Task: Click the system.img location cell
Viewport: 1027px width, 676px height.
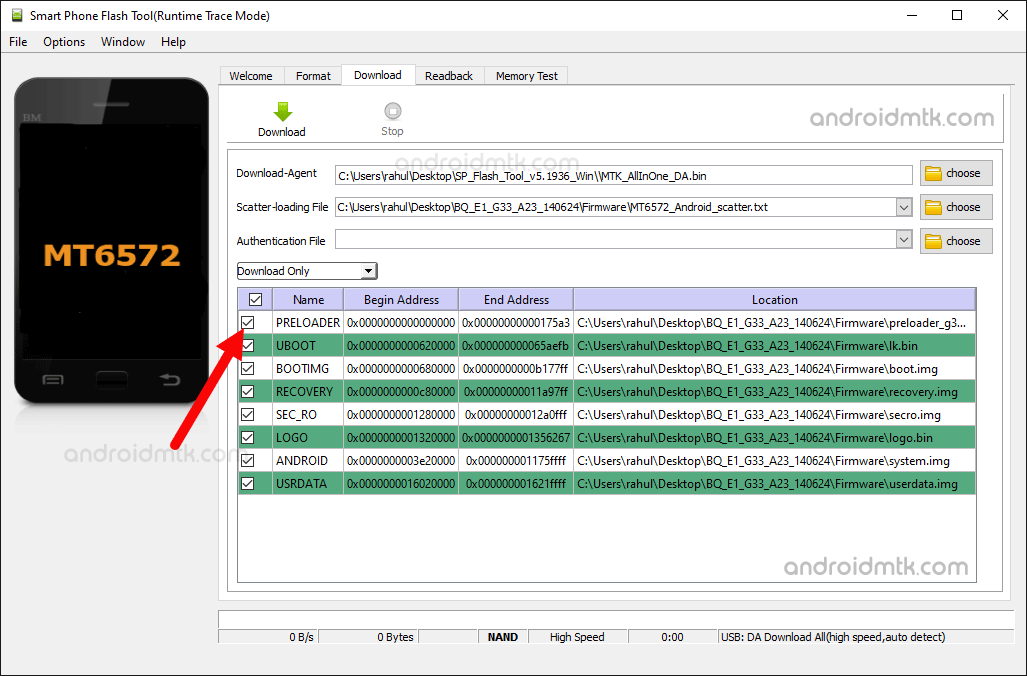Action: click(775, 460)
